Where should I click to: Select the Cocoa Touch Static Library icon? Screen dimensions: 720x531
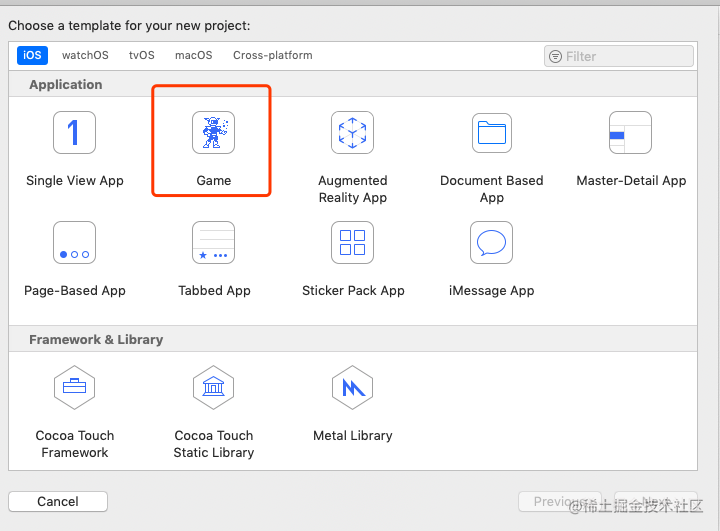click(214, 387)
